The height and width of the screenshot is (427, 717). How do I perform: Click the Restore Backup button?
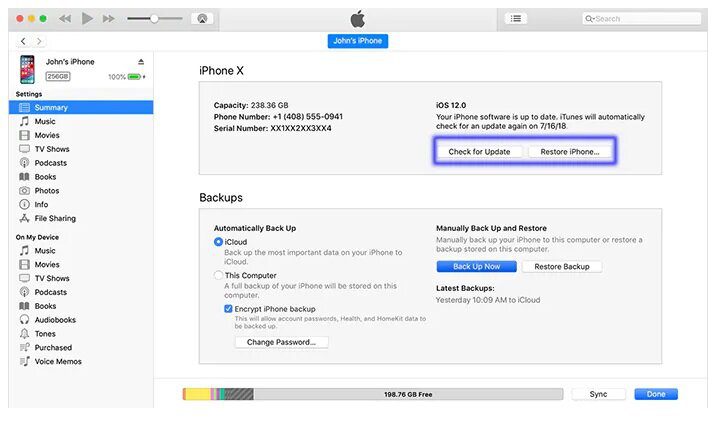(562, 267)
